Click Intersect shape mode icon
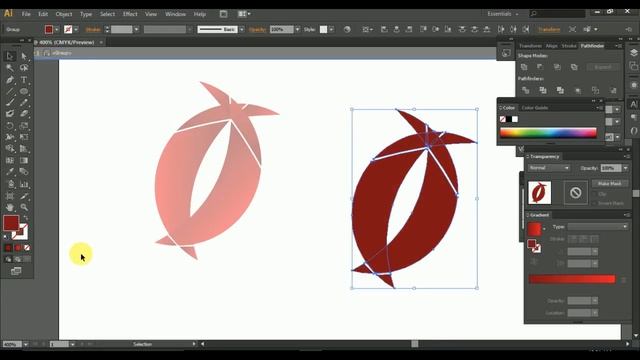Viewport: 640px width, 360px height. click(x=557, y=67)
